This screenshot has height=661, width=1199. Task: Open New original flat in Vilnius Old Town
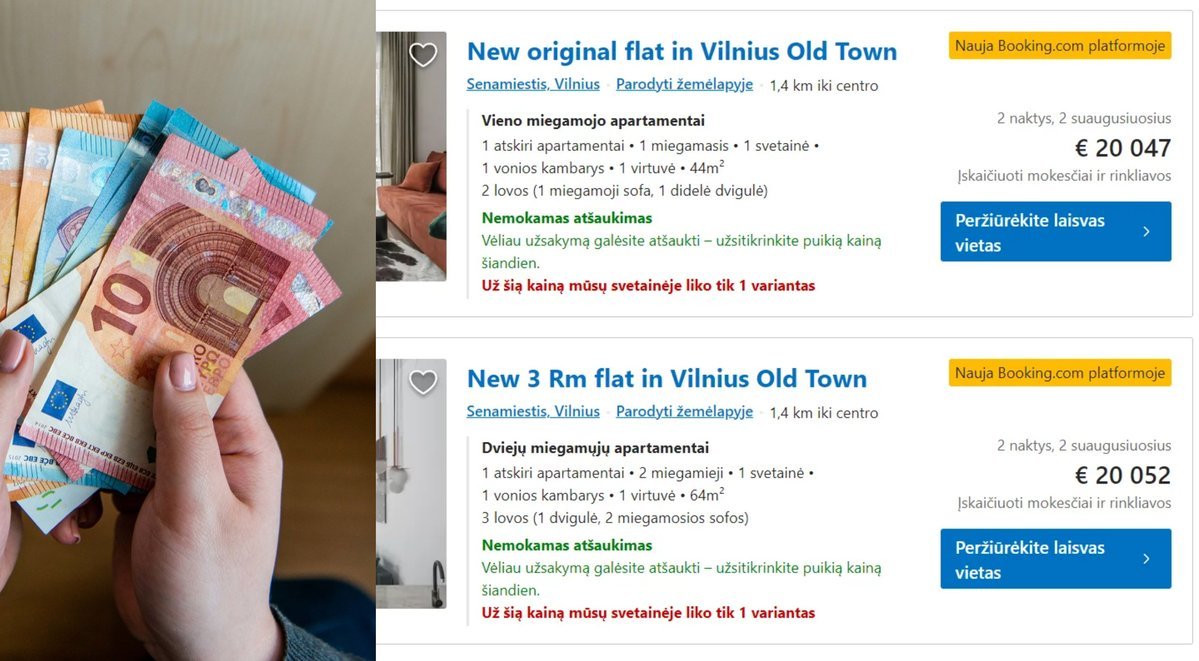[682, 51]
